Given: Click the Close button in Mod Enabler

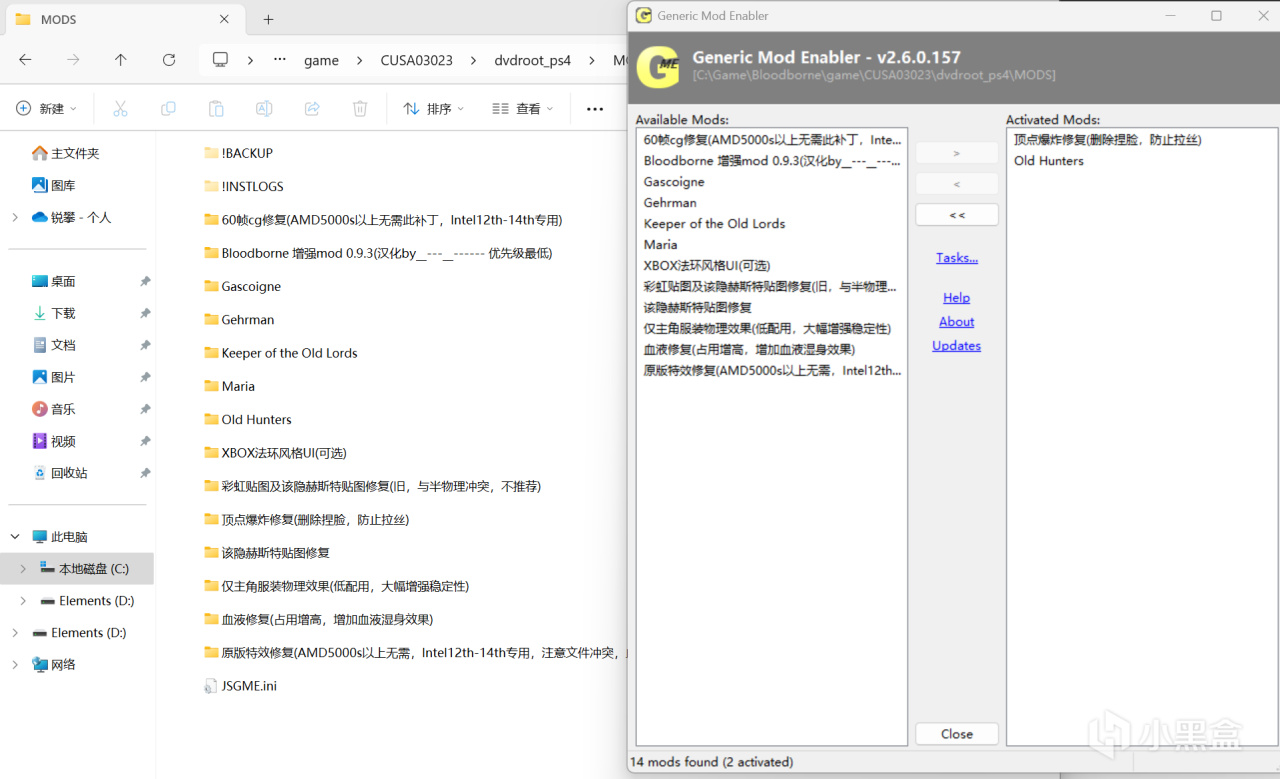Looking at the screenshot, I should tap(957, 734).
